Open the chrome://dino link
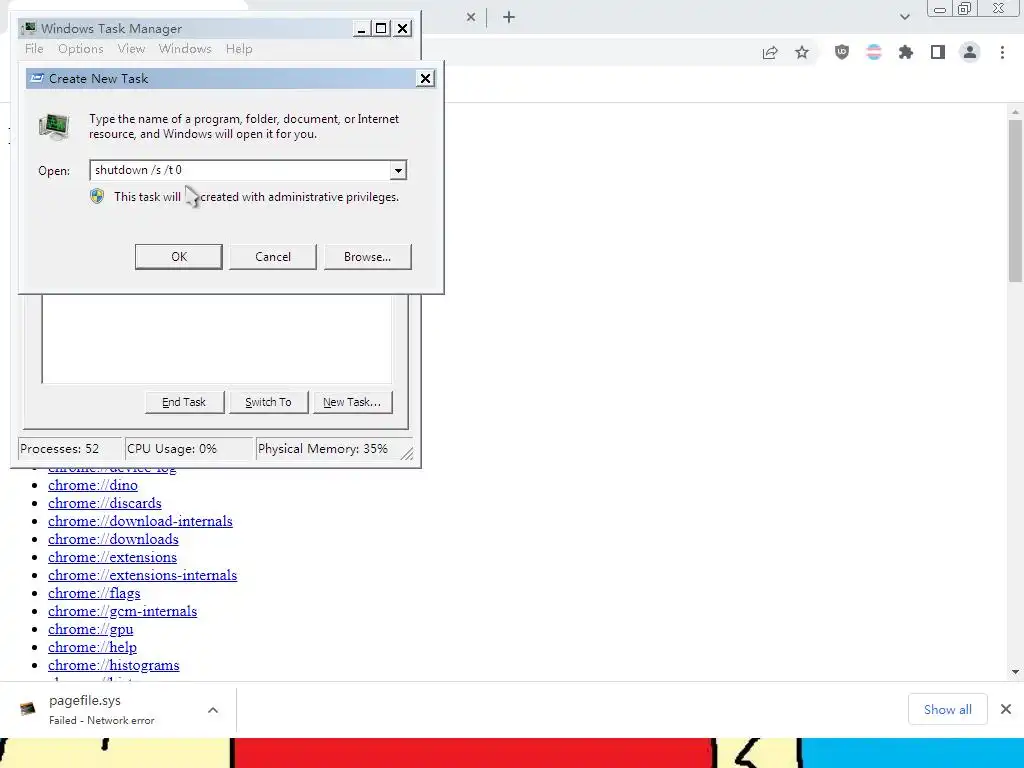 93,485
